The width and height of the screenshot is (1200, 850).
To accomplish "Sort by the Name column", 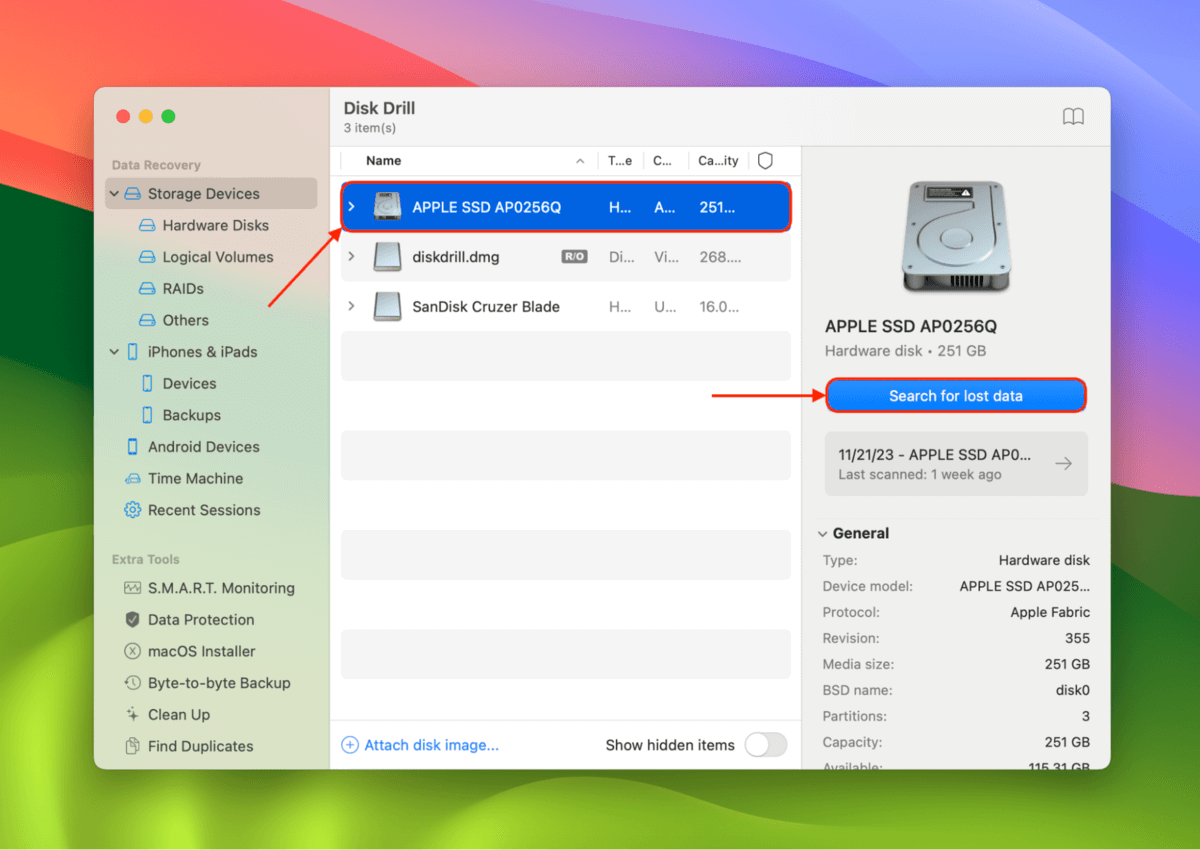I will pos(384,161).
